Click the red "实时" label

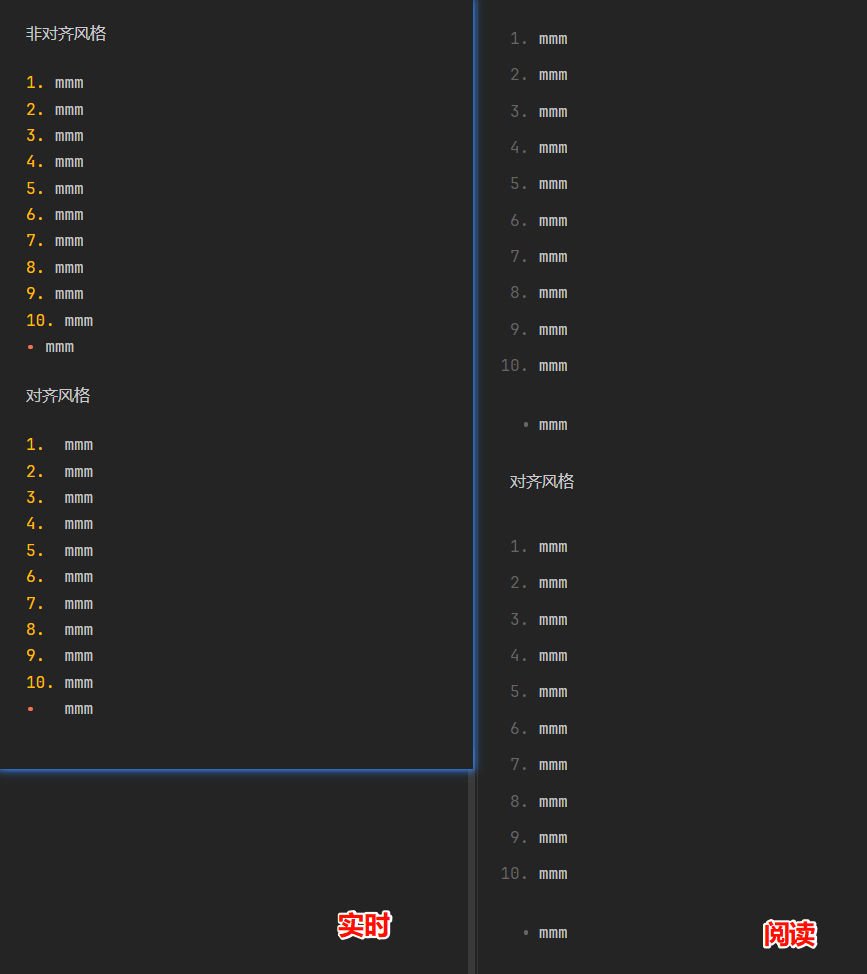pos(364,926)
